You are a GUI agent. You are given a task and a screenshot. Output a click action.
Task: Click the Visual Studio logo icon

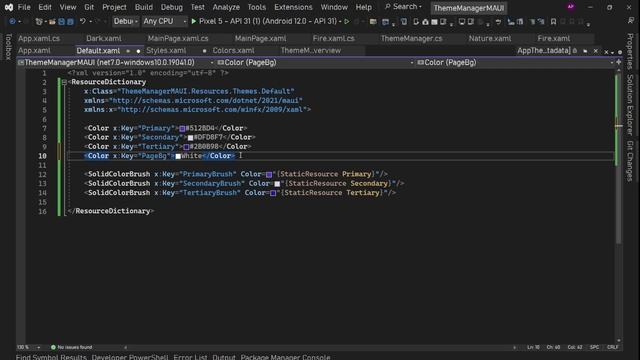click(x=9, y=7)
